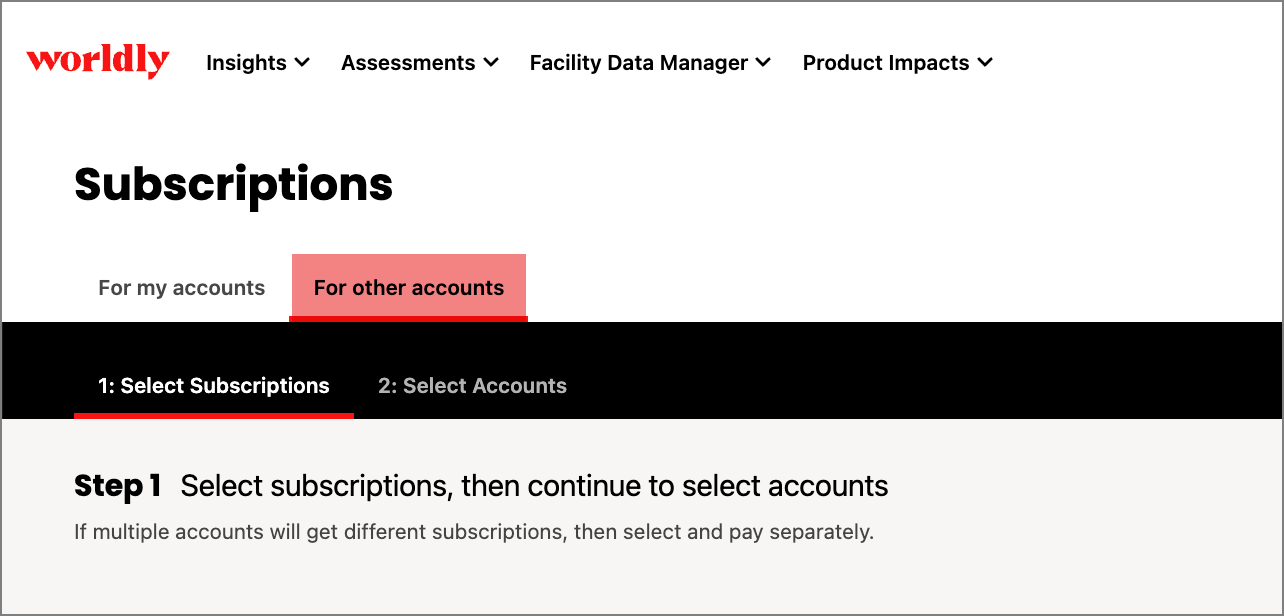The height and width of the screenshot is (616, 1284).
Task: Click red indicator under Select Subscriptions step
Action: click(213, 415)
